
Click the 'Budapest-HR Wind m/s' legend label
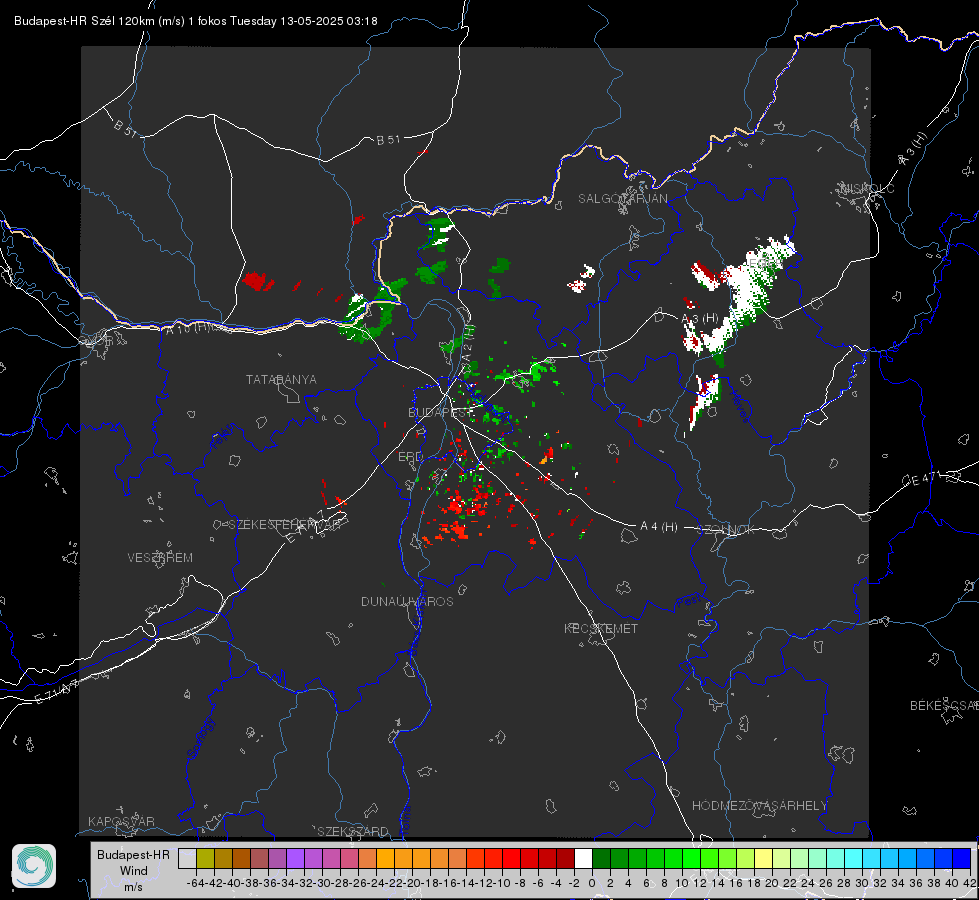pyautogui.click(x=134, y=870)
